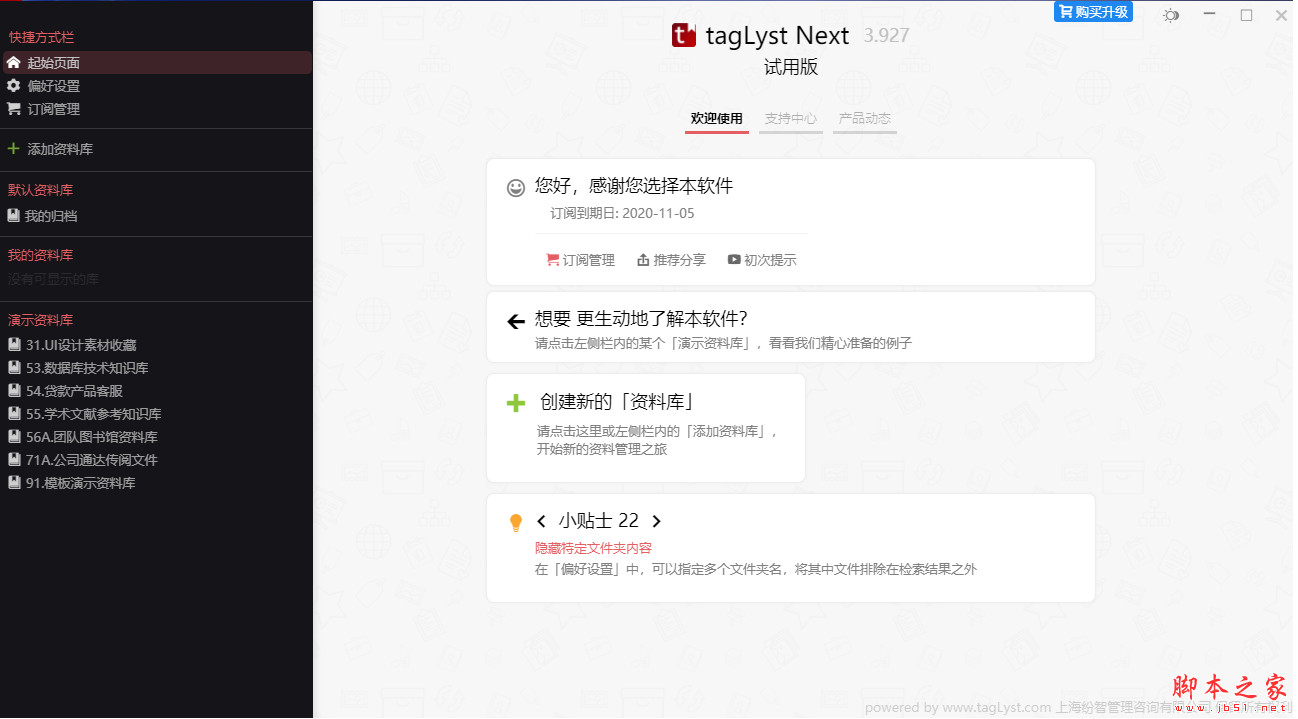Open the 31.UI设计素材收藏 library

click(90, 343)
